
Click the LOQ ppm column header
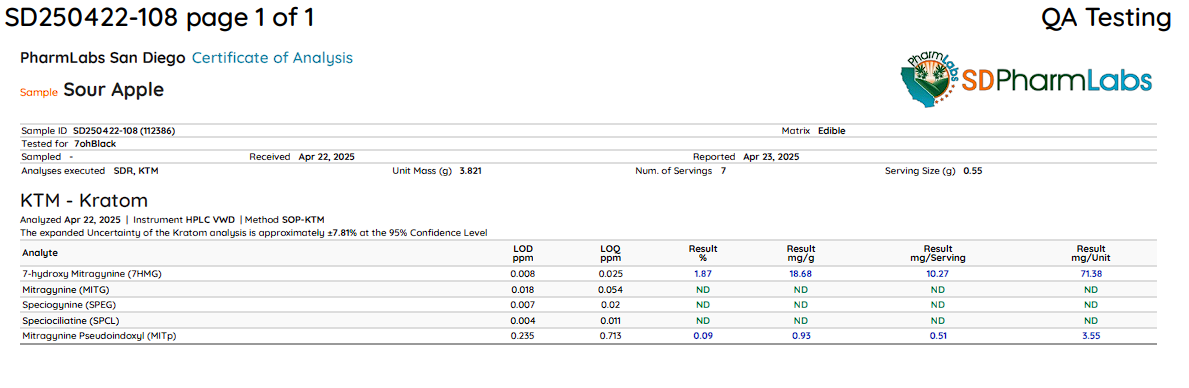610,253
